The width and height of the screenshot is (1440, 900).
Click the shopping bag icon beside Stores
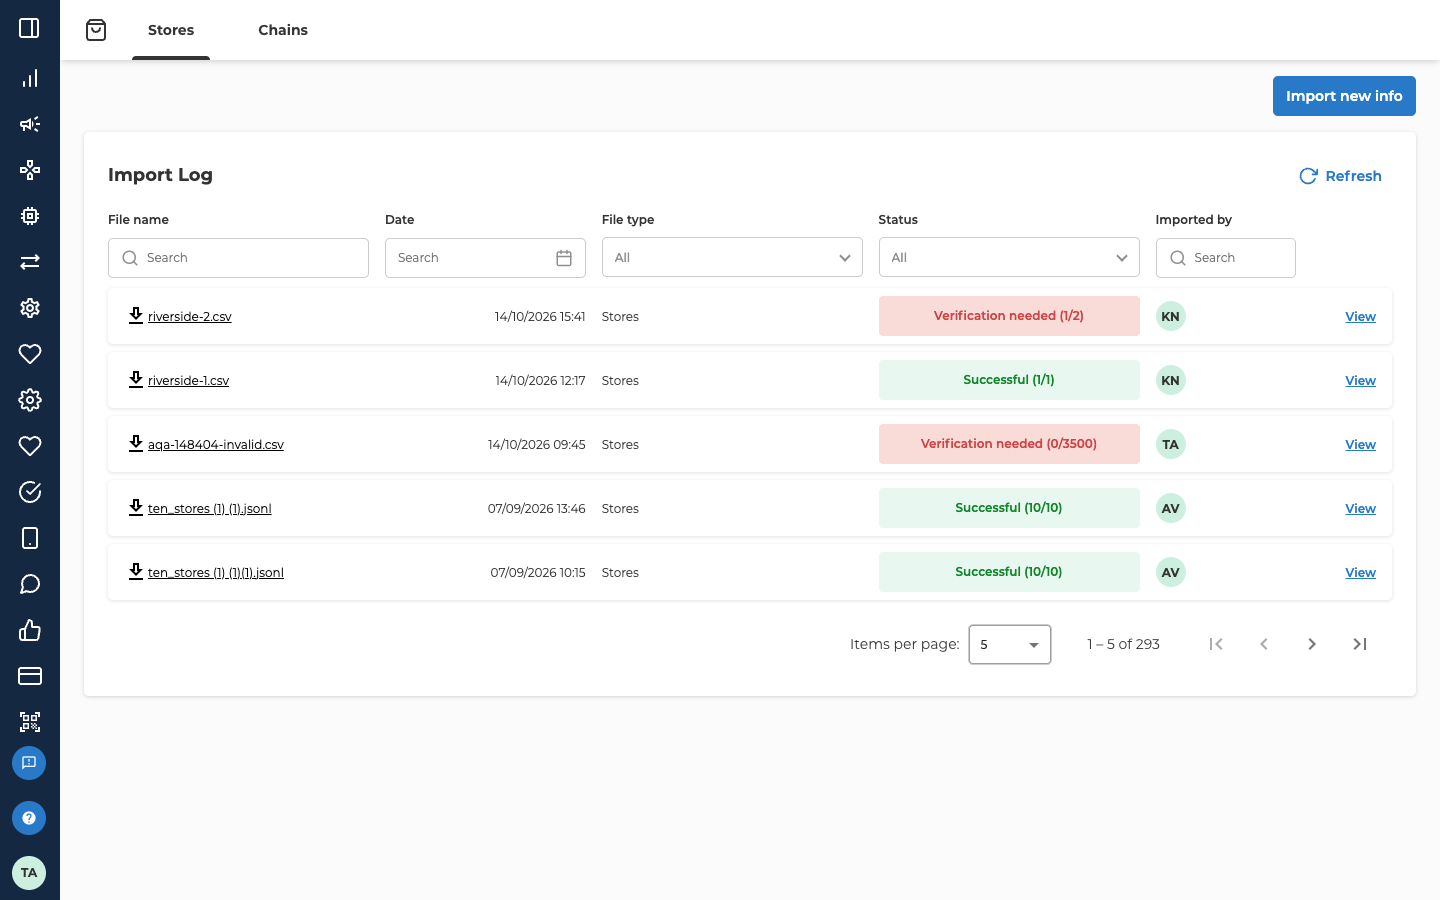96,30
